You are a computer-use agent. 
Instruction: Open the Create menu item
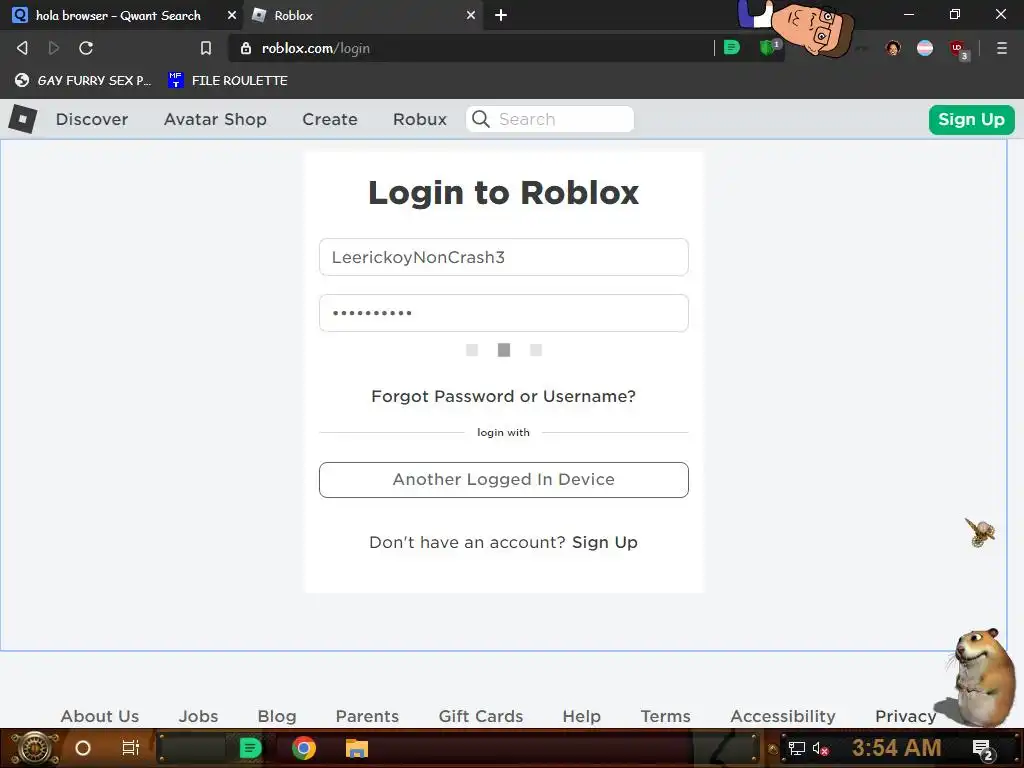tap(330, 120)
